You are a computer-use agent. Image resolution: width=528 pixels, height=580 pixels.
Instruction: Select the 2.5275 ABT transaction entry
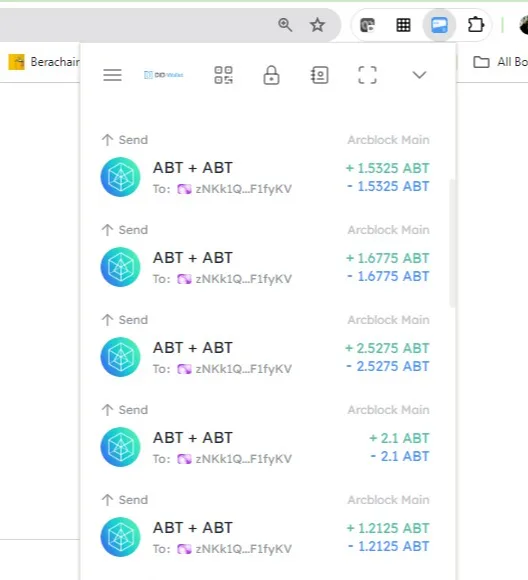click(265, 348)
